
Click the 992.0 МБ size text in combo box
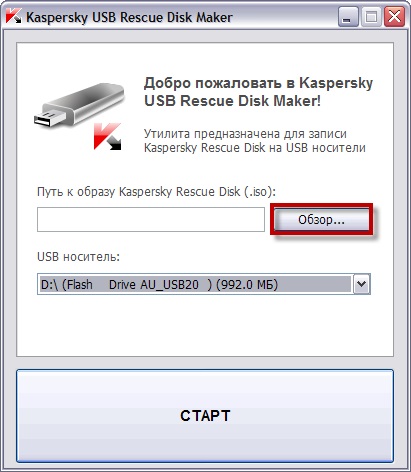pyautogui.click(x=247, y=285)
